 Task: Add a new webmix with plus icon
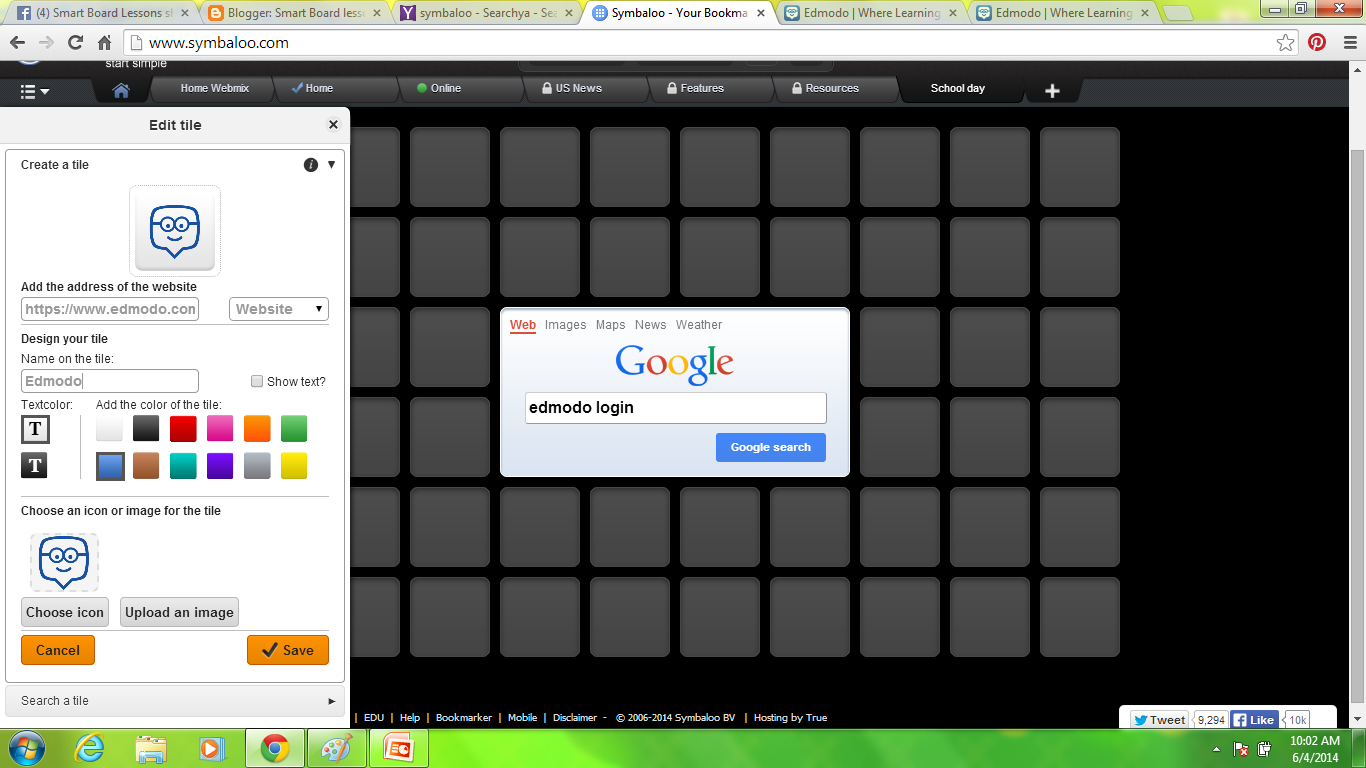point(1052,91)
